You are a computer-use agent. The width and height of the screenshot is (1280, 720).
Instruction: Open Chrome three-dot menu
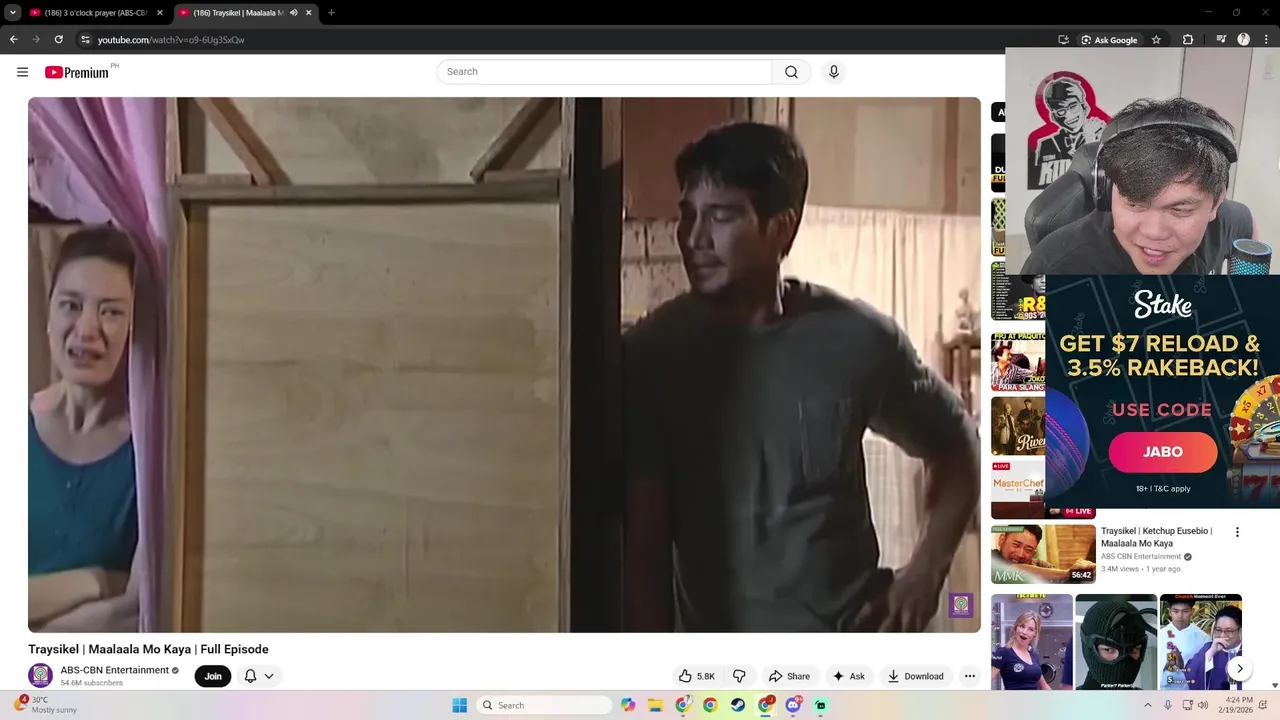click(1266, 40)
